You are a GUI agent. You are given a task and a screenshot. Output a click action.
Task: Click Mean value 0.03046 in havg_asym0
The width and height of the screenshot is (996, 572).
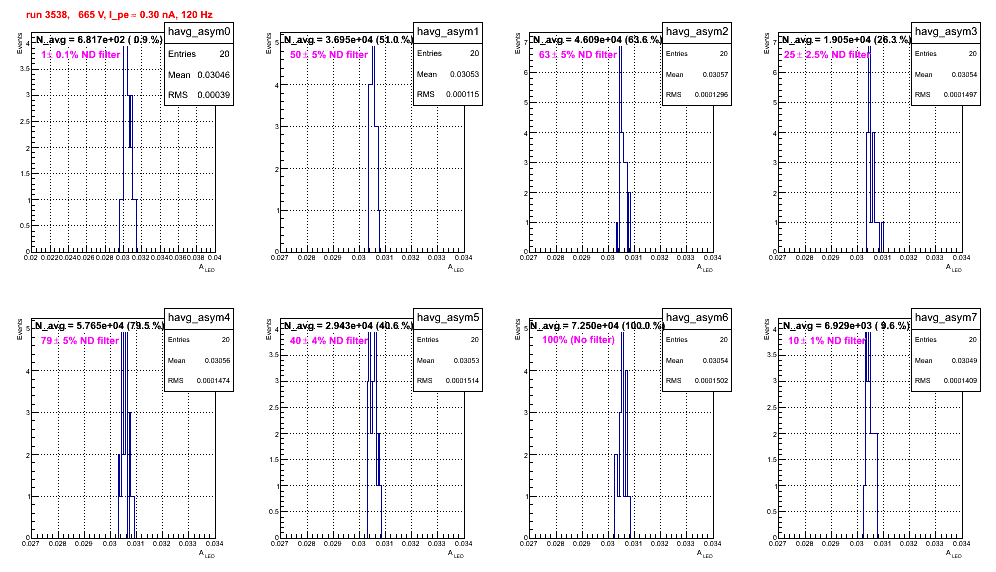coord(213,74)
